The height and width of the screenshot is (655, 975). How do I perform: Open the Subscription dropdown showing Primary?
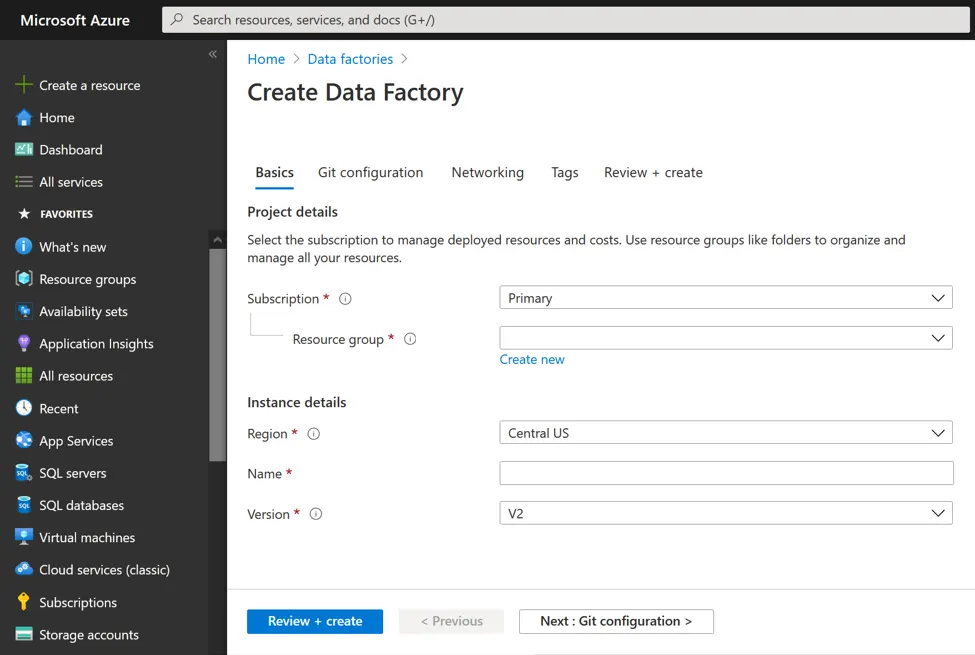(x=726, y=297)
